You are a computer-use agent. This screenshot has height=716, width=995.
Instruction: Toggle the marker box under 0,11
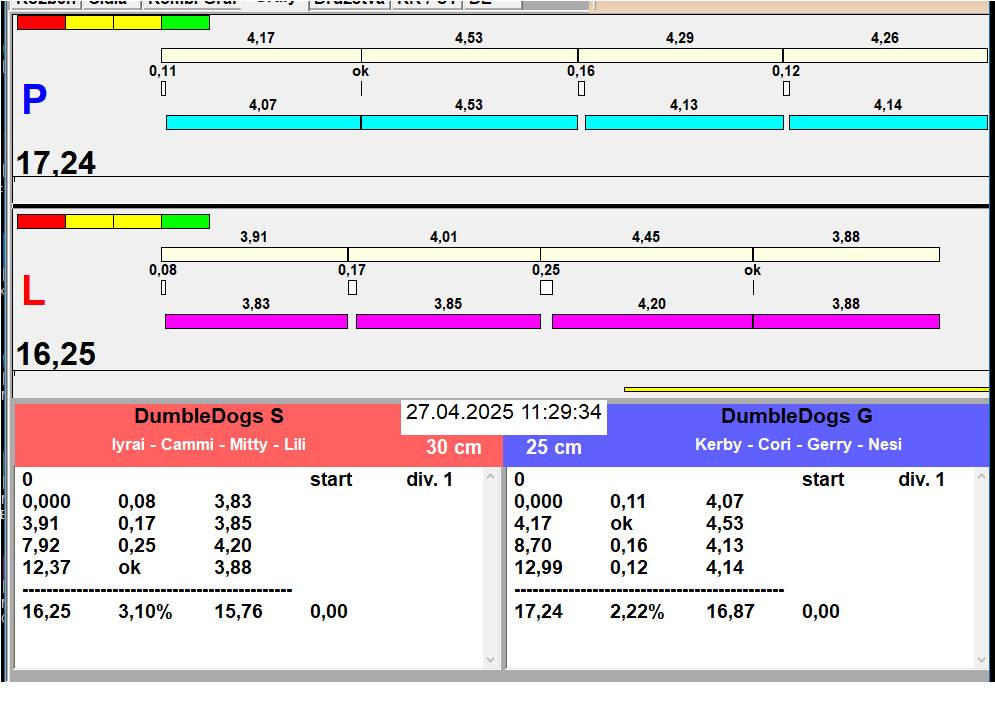[x=163, y=89]
